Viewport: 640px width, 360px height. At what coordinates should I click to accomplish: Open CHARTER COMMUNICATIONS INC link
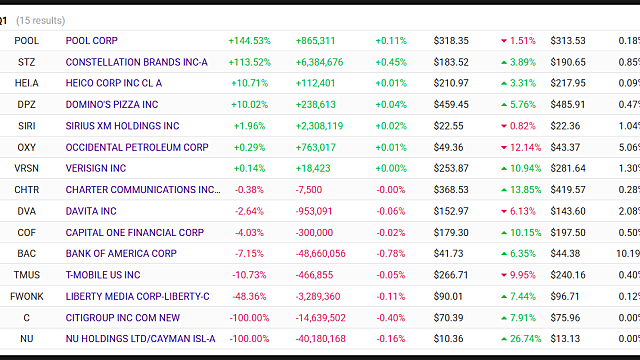click(x=142, y=190)
